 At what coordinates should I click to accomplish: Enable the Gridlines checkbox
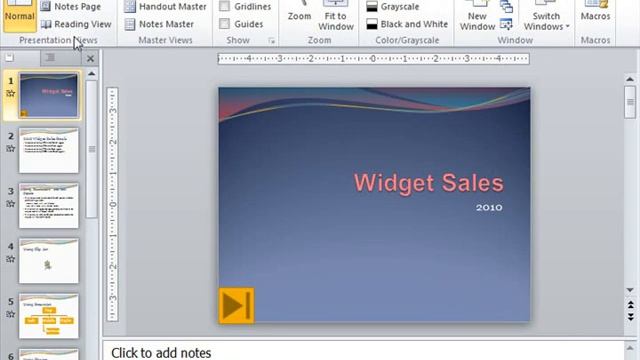224,7
